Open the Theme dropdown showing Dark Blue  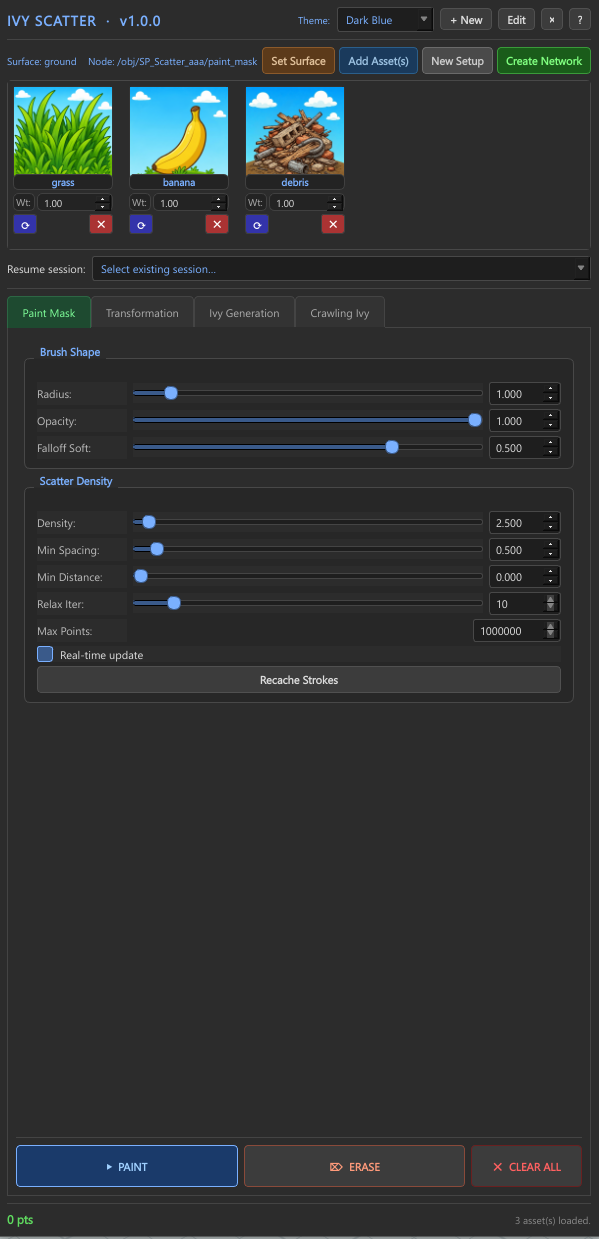pyautogui.click(x=385, y=20)
